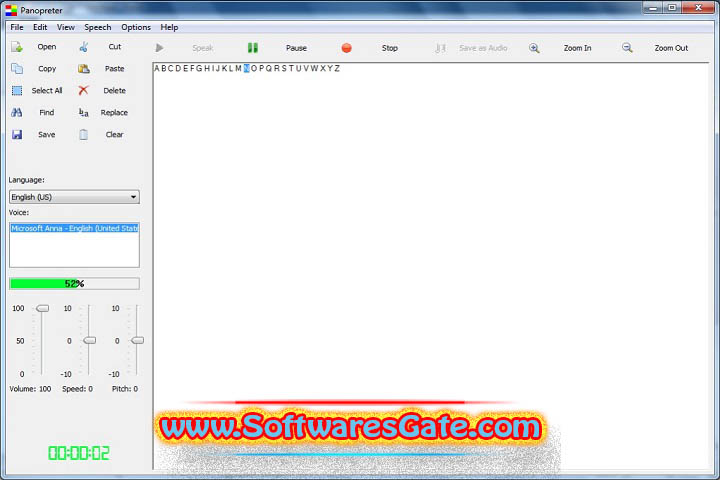This screenshot has height=480, width=720.
Task: Select Microsoft Anna voice in list
Action: coord(74,228)
